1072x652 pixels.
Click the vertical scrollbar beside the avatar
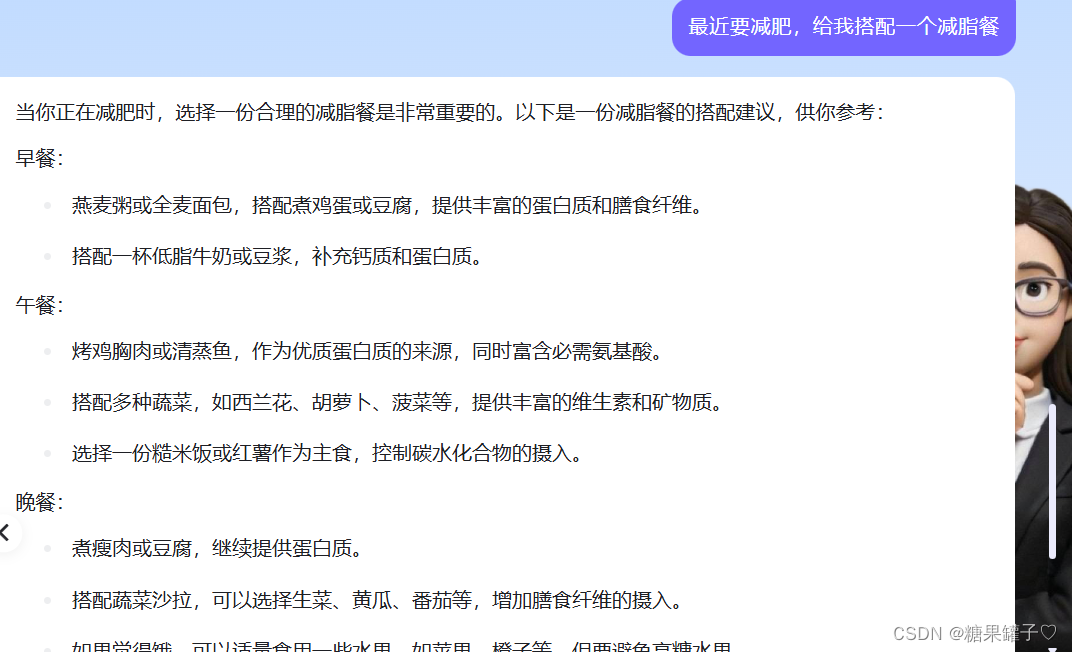pos(1052,481)
